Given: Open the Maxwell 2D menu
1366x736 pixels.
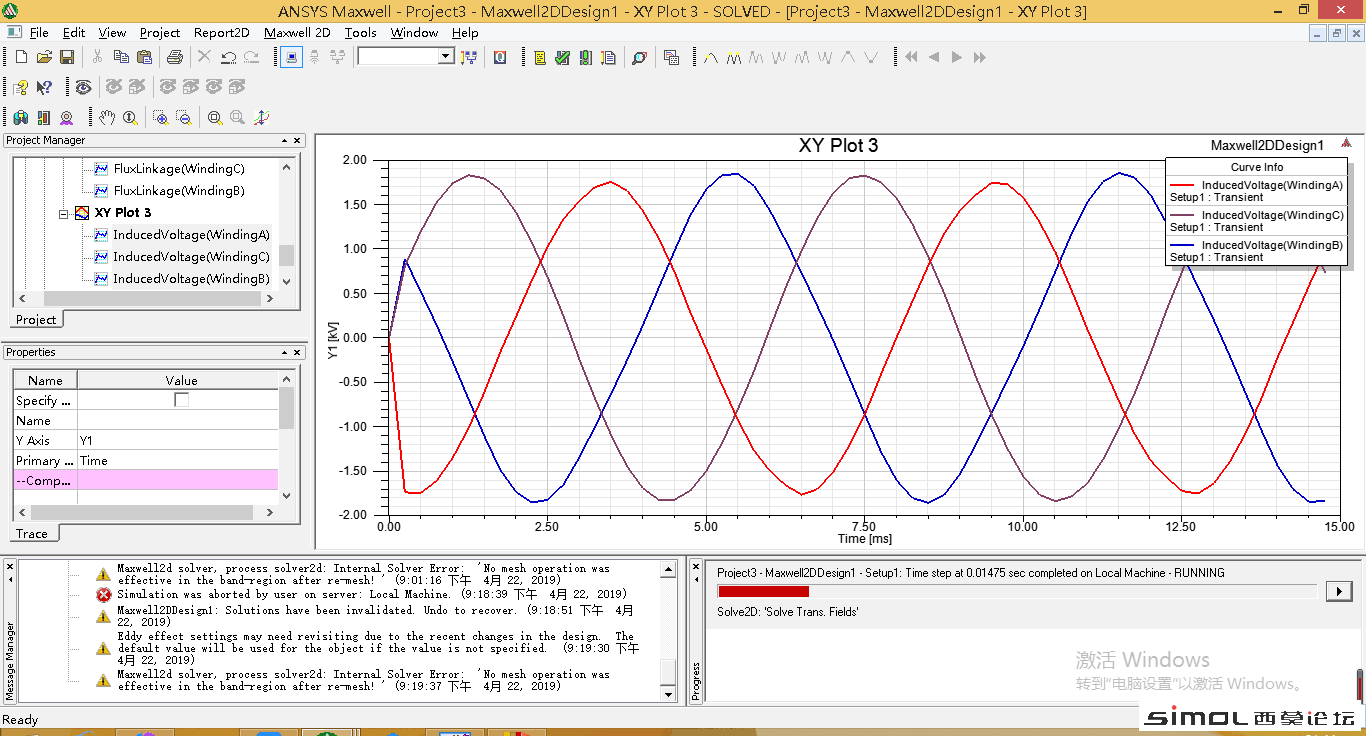Looking at the screenshot, I should coord(297,32).
